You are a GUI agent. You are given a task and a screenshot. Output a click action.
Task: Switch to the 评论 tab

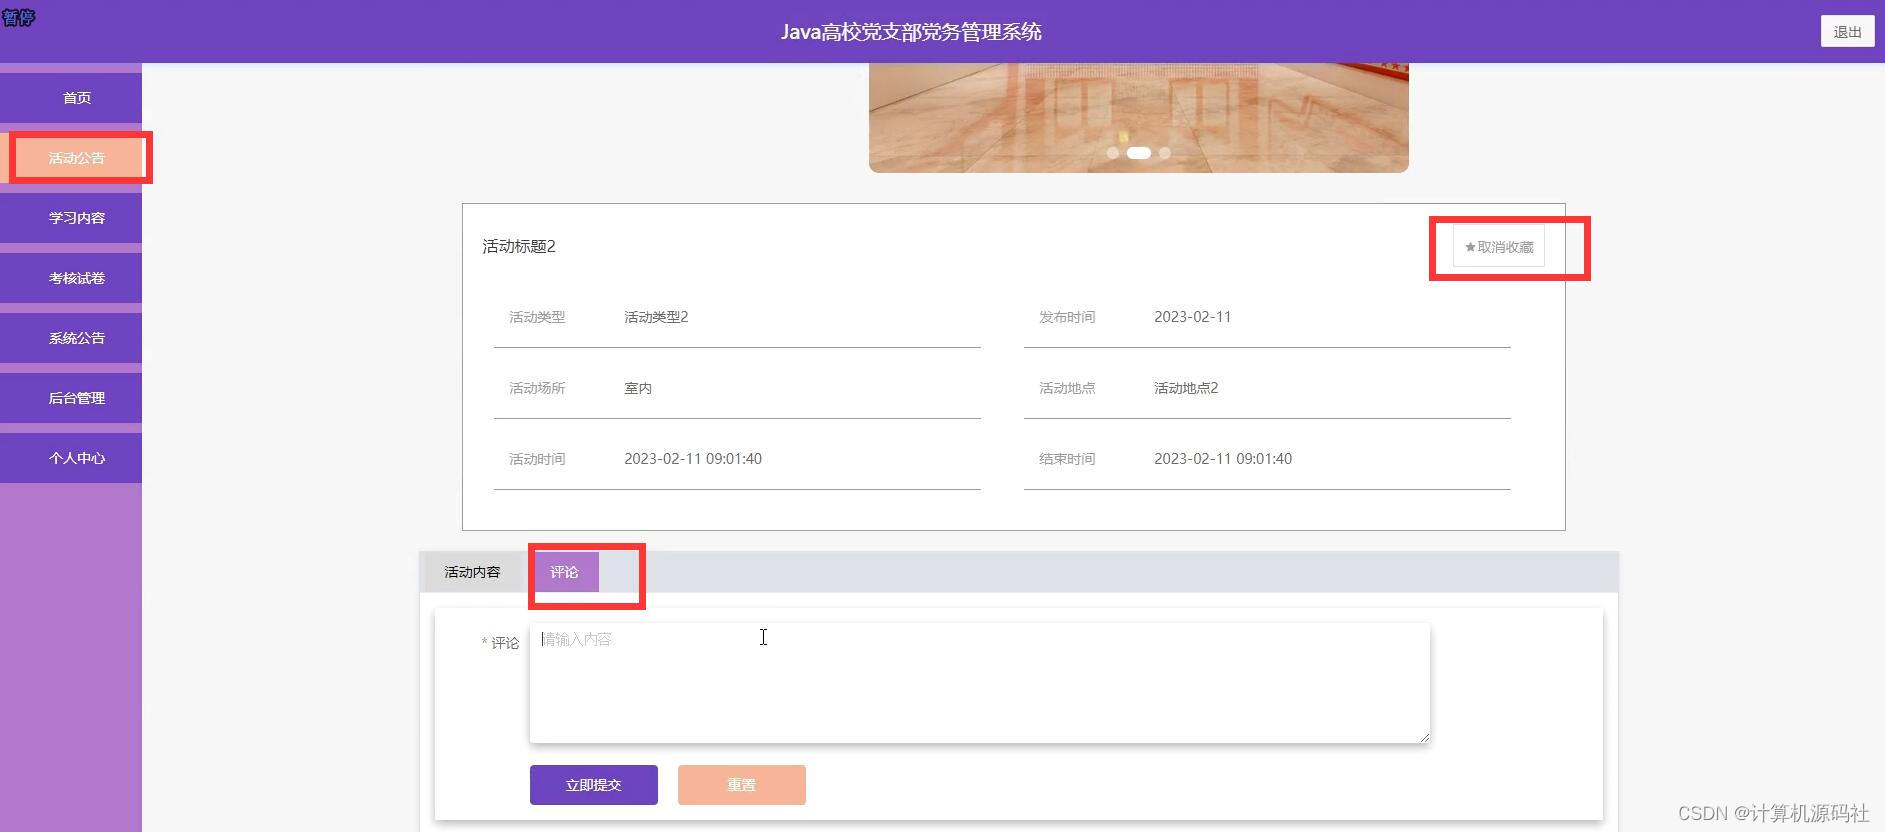tap(565, 572)
